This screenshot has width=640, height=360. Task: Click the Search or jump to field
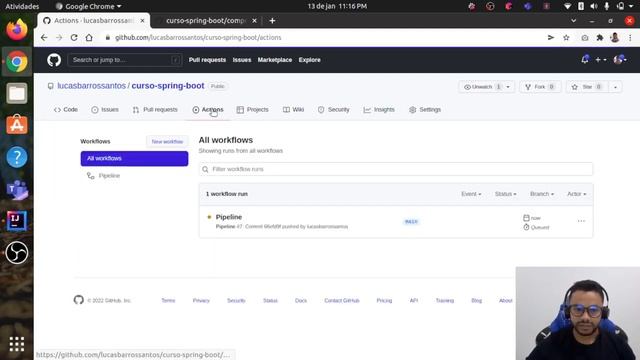click(125, 60)
